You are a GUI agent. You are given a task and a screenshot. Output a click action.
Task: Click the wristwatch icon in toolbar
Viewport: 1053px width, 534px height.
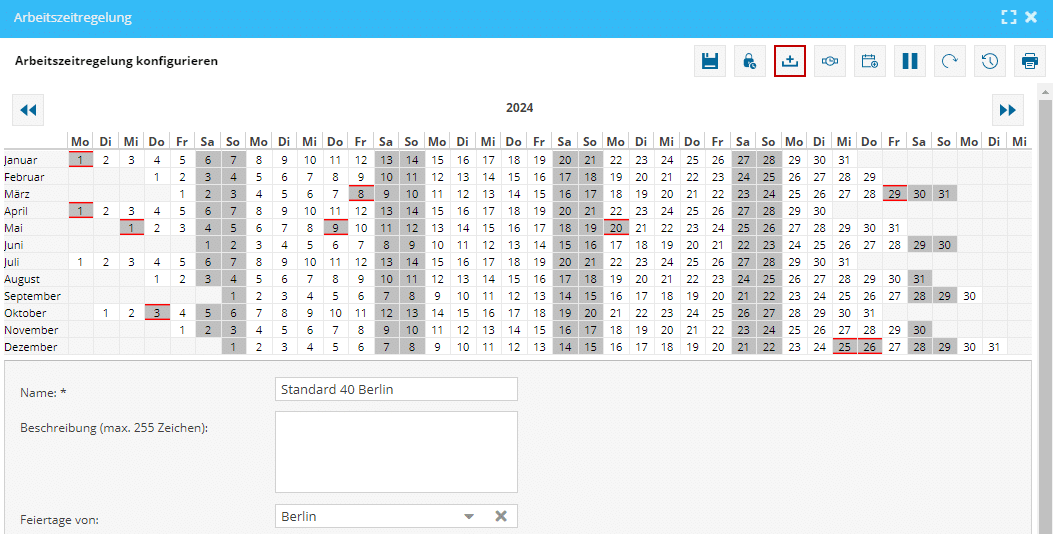(830, 61)
